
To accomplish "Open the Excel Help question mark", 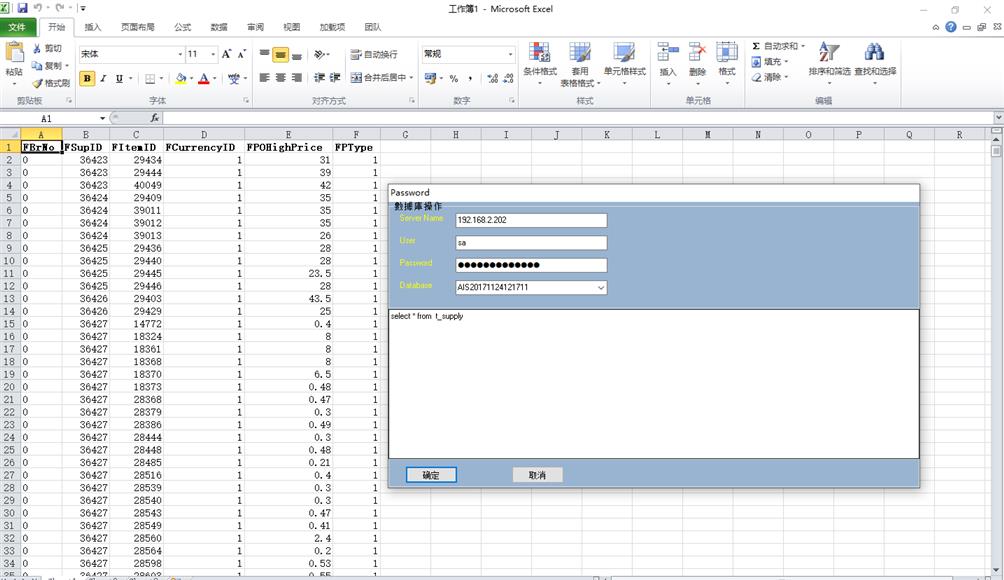I will 951,27.
